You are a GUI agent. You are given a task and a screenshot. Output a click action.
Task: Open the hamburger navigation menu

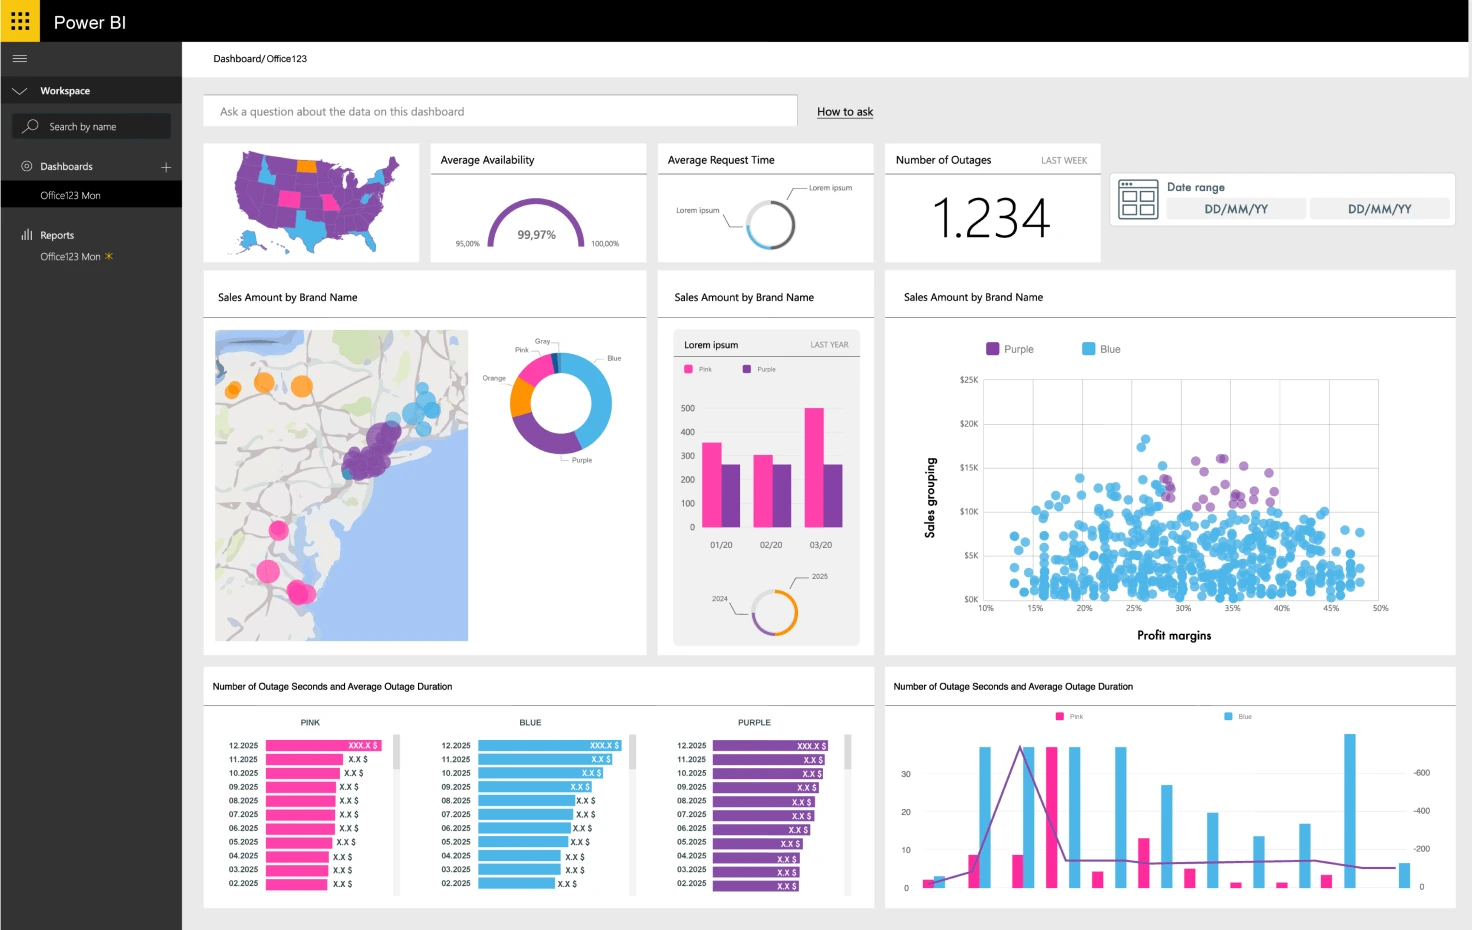19,58
